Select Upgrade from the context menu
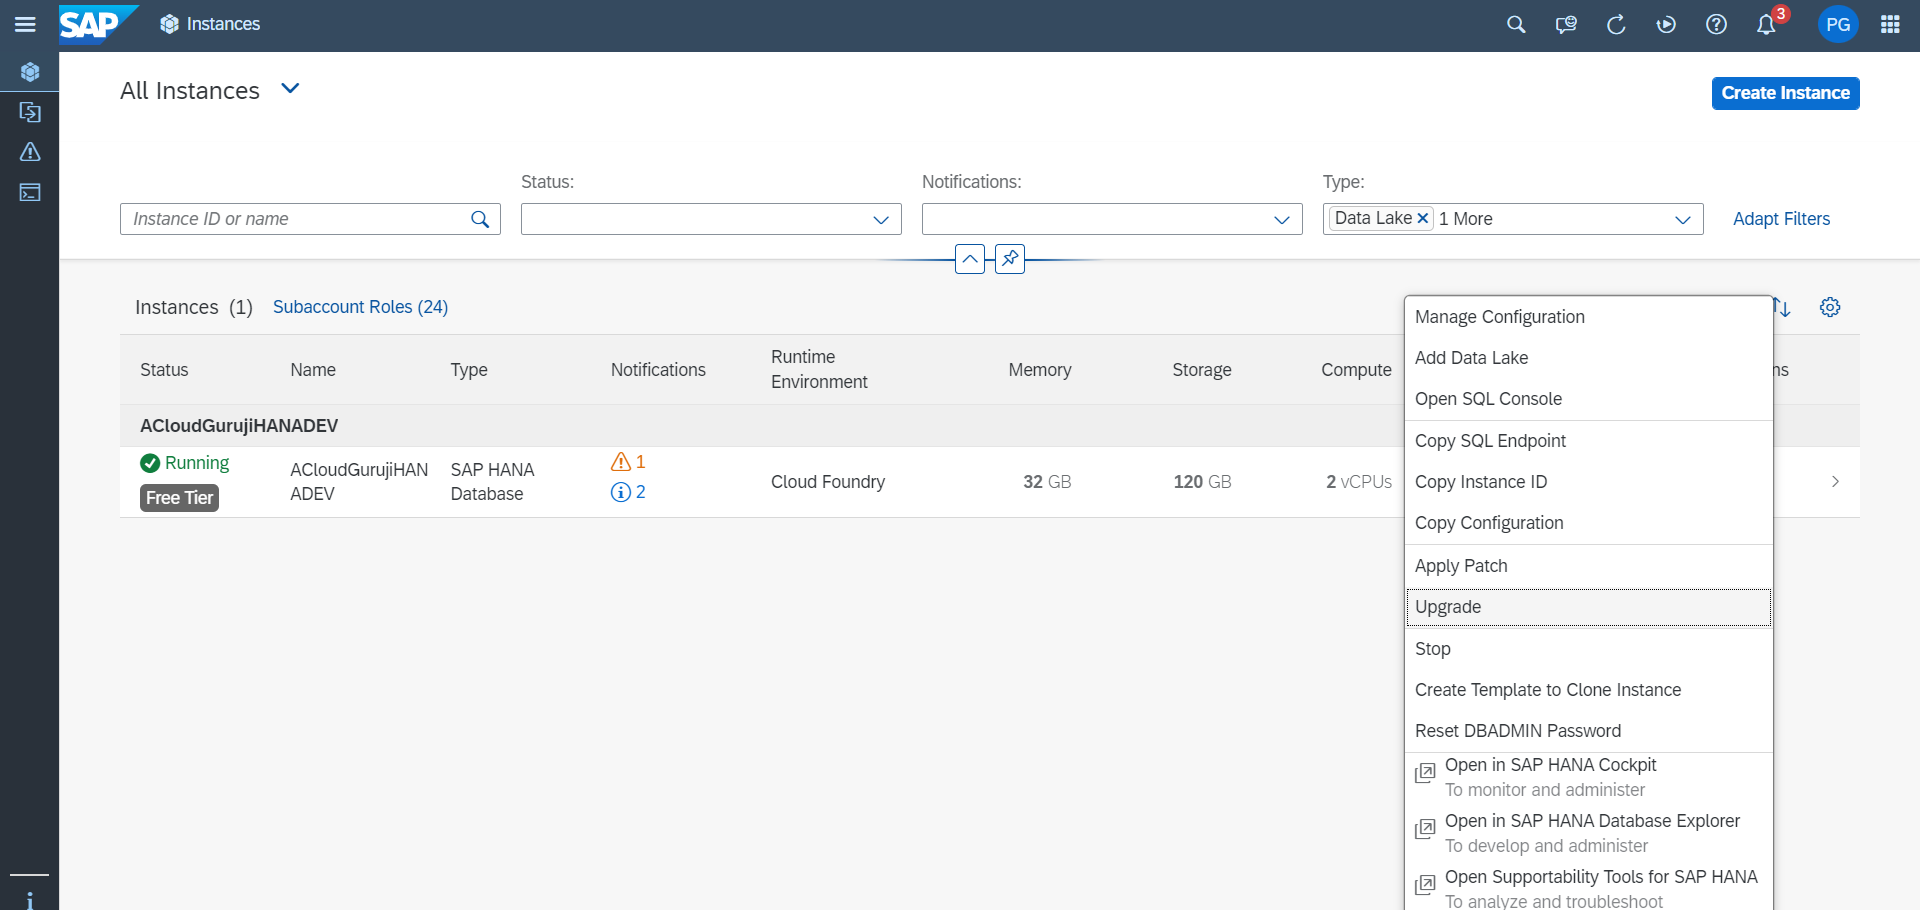The height and width of the screenshot is (910, 1920). click(x=1448, y=607)
